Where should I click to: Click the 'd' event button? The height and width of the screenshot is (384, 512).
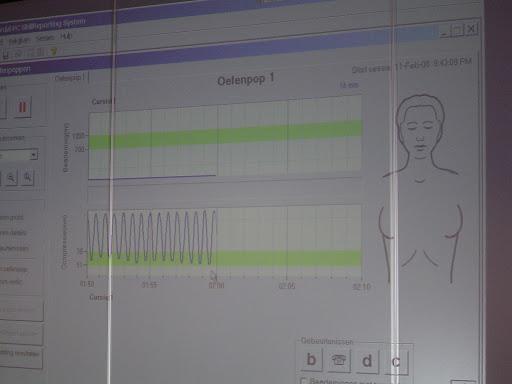tap(367, 361)
